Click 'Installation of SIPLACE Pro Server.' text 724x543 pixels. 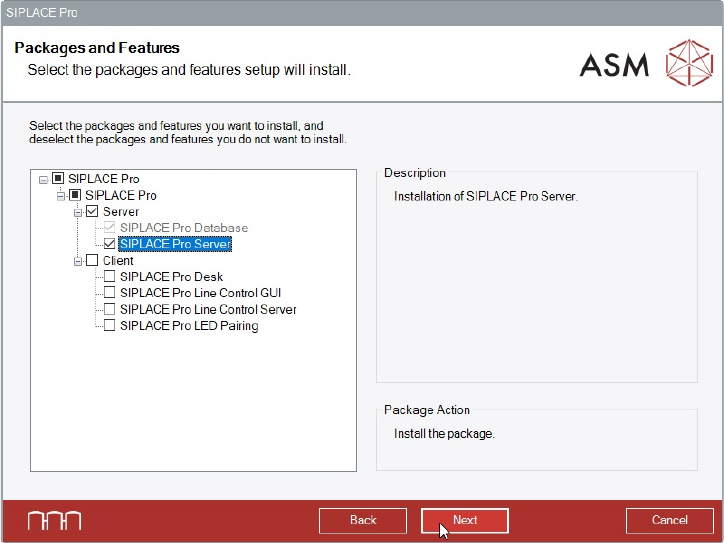tap(486, 196)
